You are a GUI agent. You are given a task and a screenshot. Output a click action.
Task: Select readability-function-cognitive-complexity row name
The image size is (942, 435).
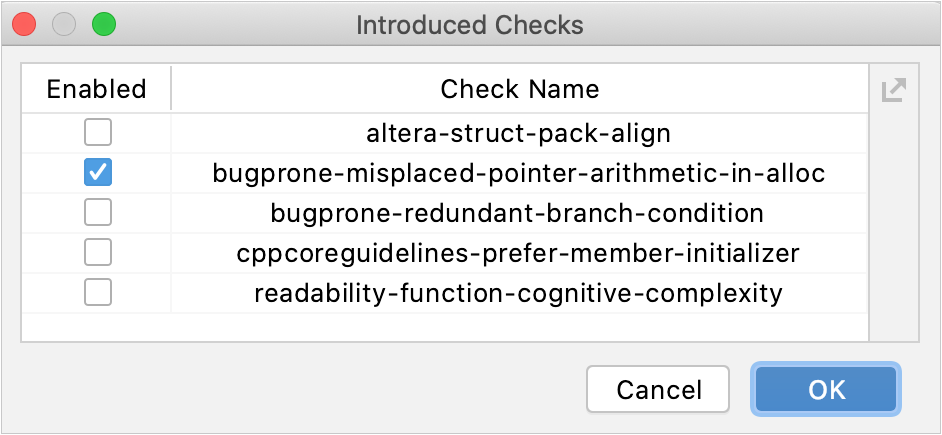519,293
